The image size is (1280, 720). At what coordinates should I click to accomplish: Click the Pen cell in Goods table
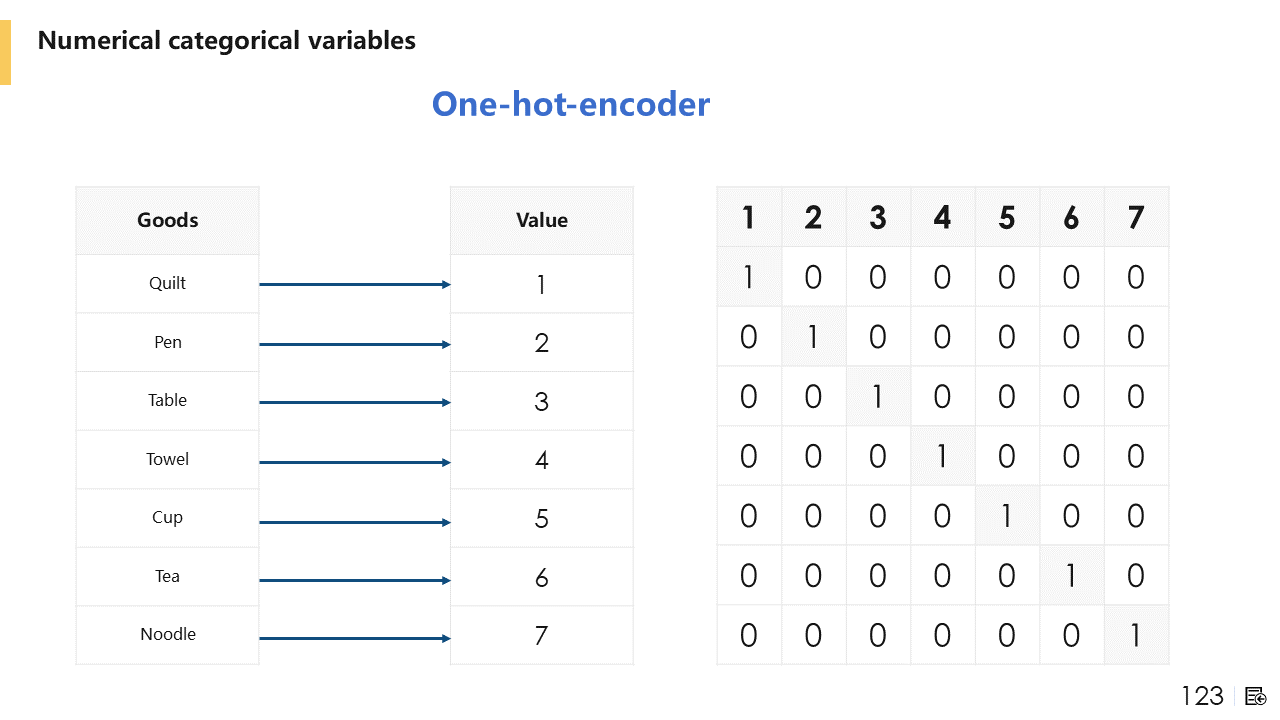(168, 342)
